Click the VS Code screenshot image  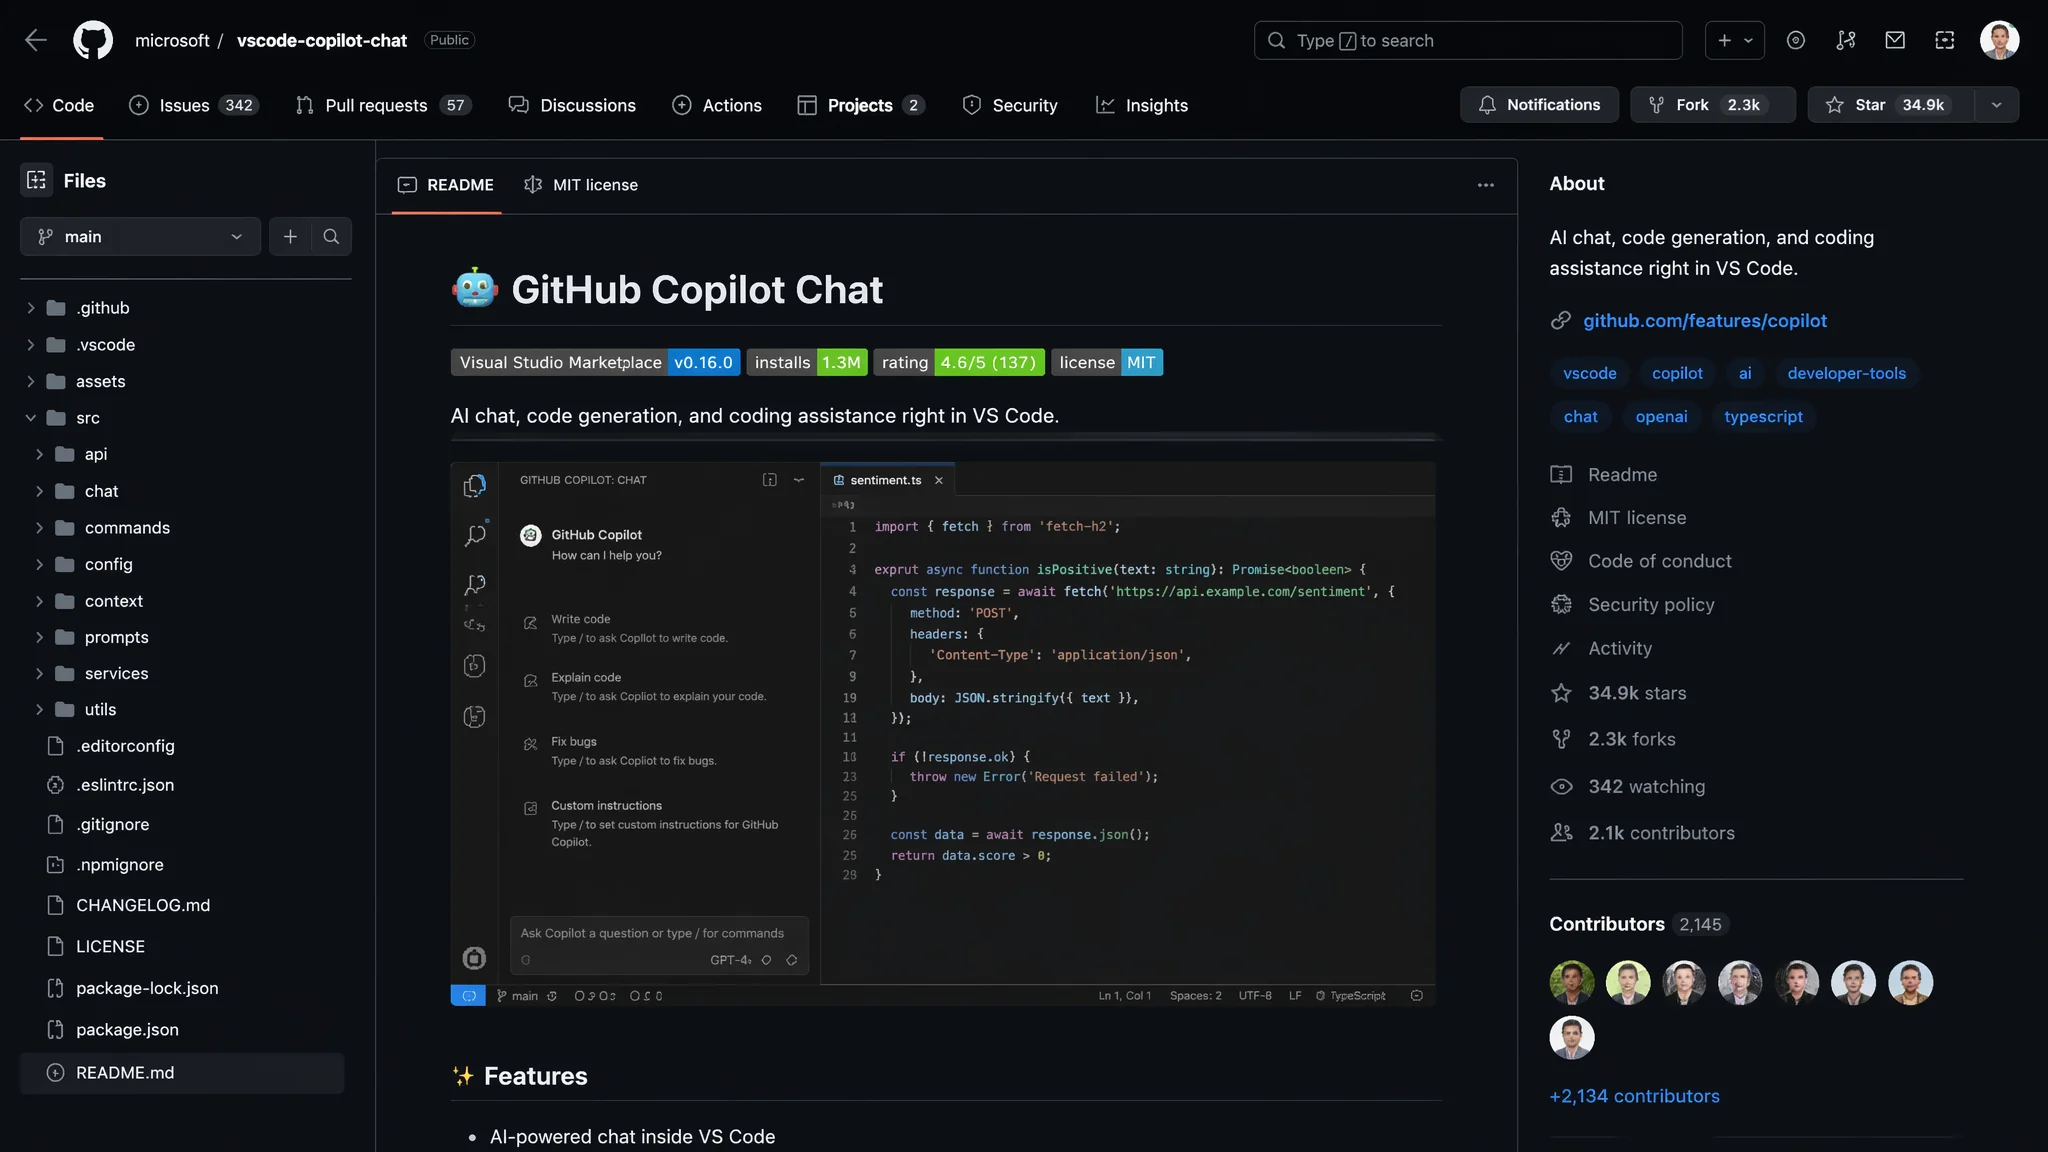(943, 733)
